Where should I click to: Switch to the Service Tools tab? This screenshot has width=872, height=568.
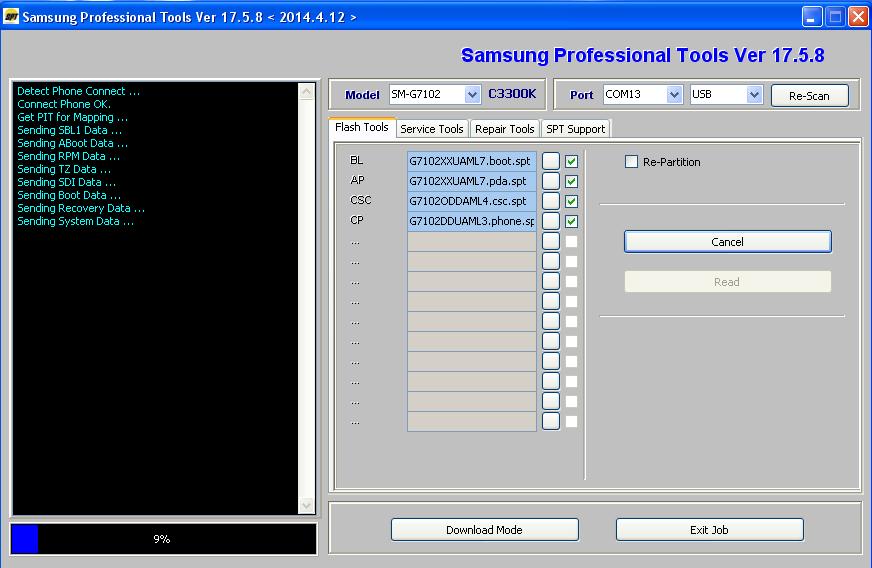432,129
